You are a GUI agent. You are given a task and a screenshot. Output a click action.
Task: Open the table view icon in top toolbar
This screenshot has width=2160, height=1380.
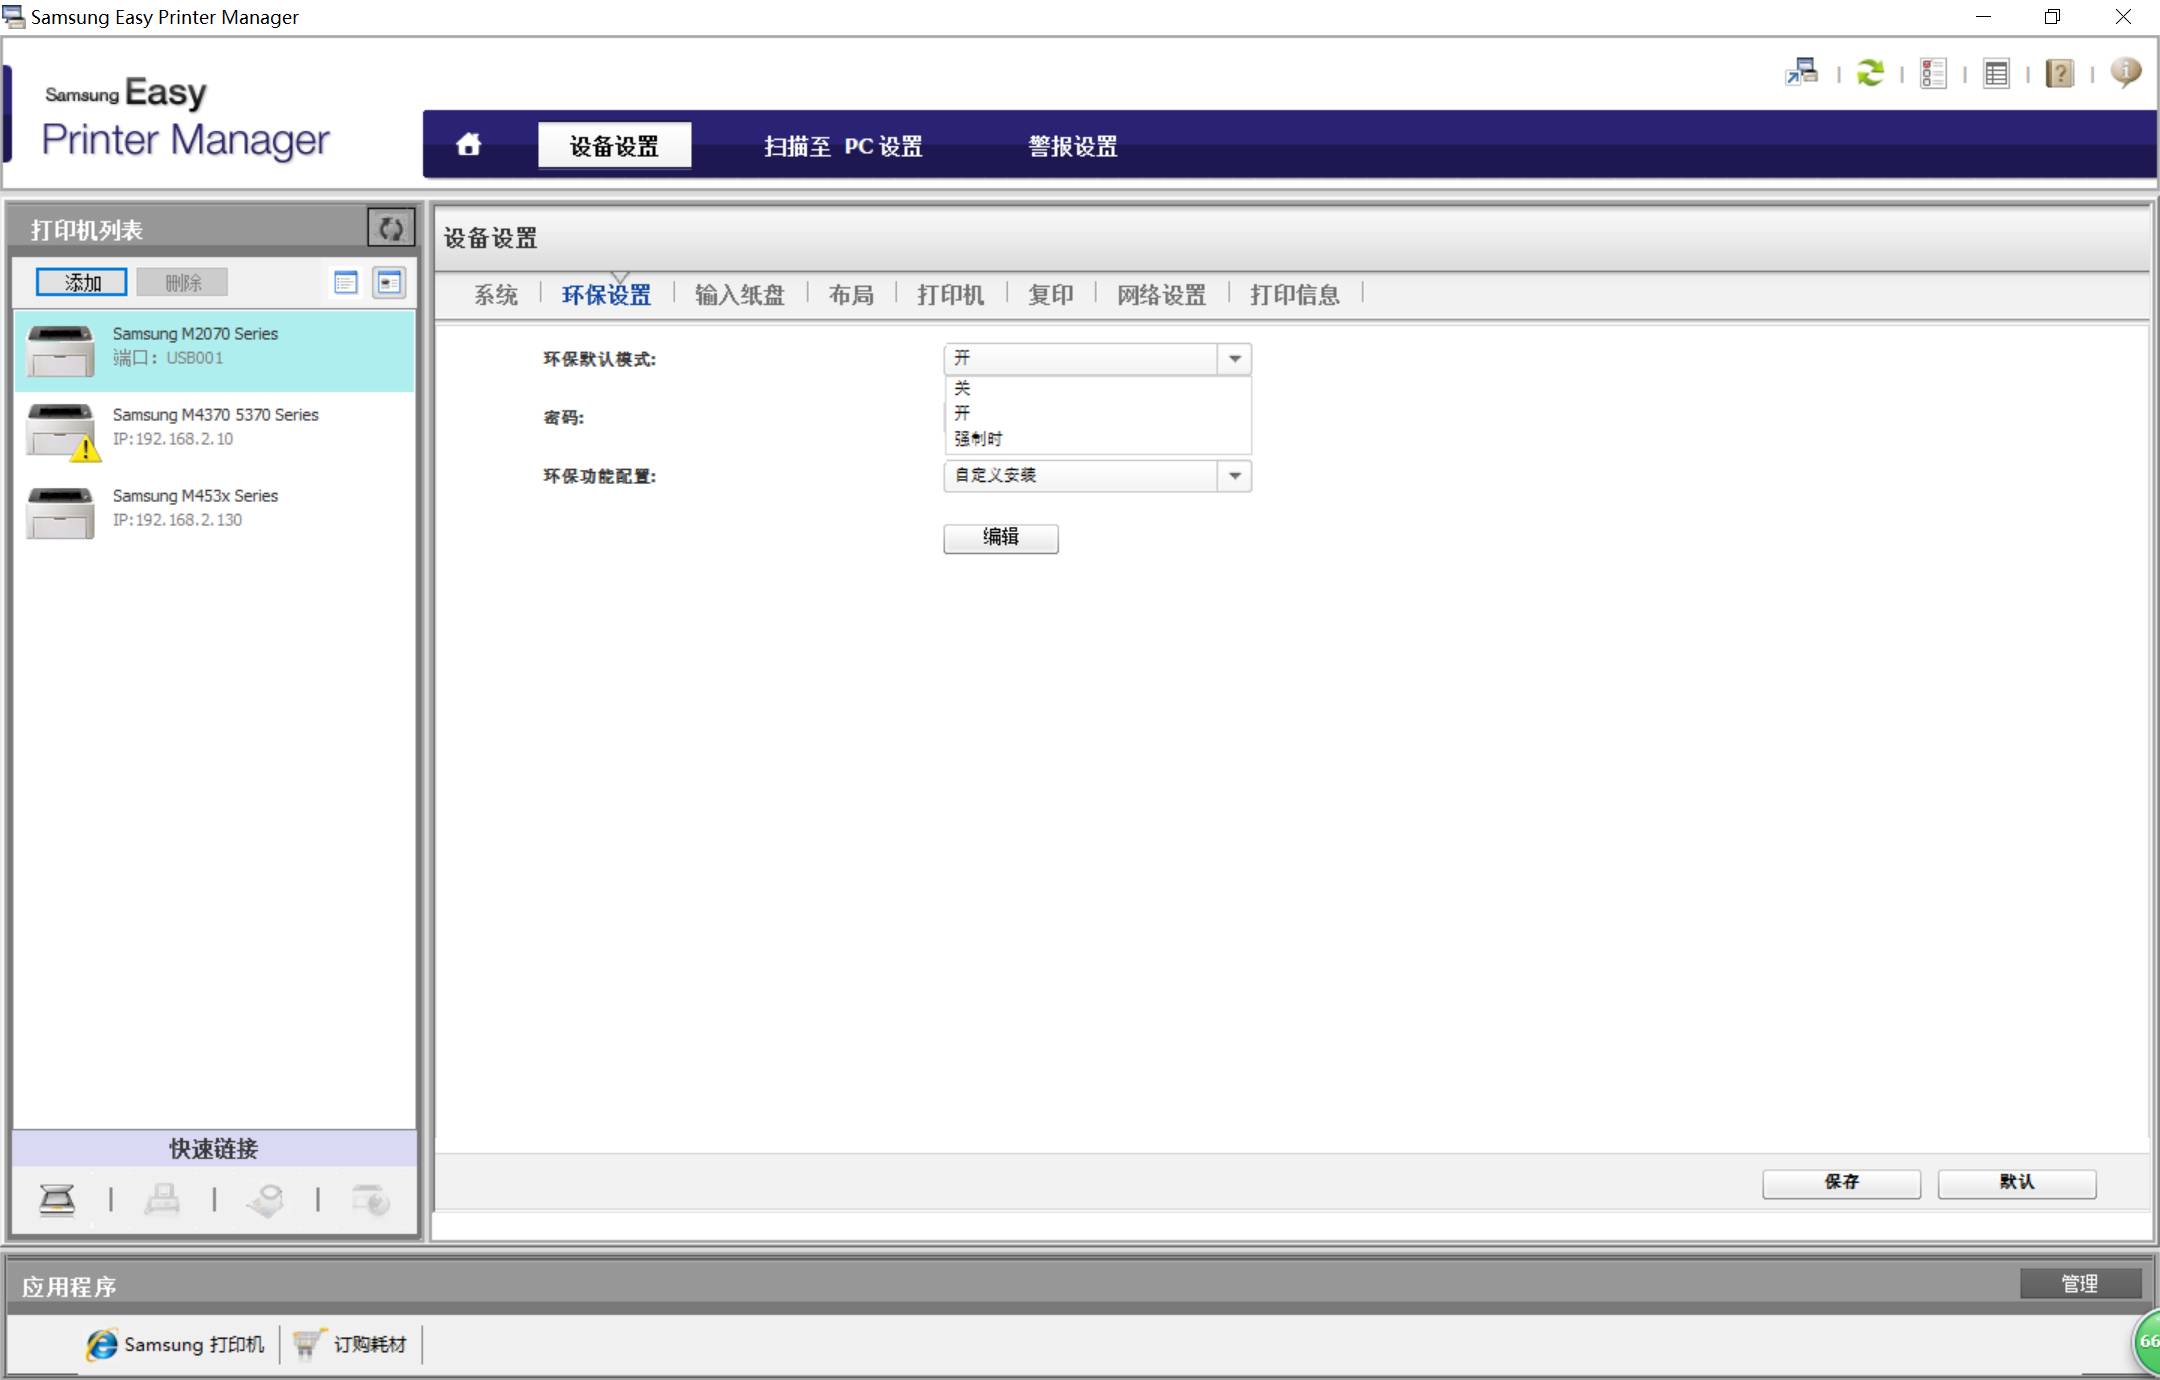click(1996, 73)
